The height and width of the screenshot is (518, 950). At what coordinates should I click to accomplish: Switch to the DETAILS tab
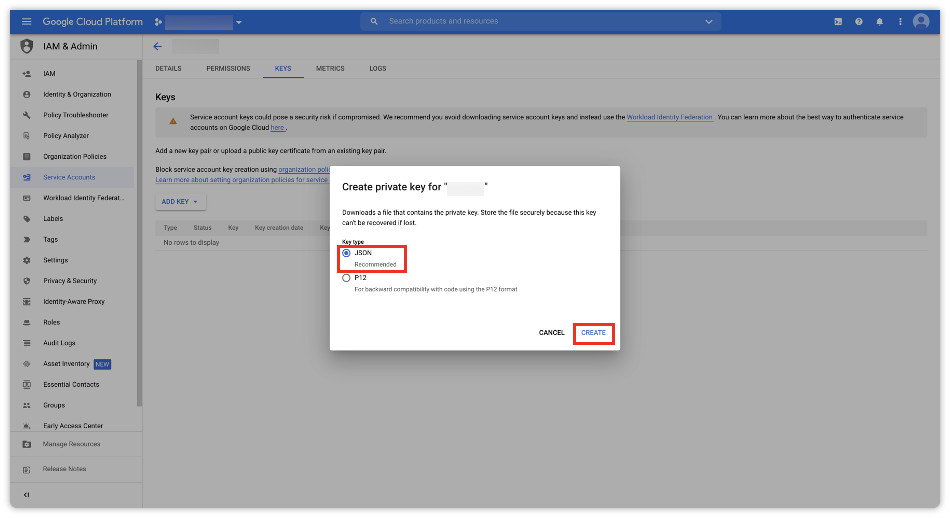pyautogui.click(x=168, y=68)
